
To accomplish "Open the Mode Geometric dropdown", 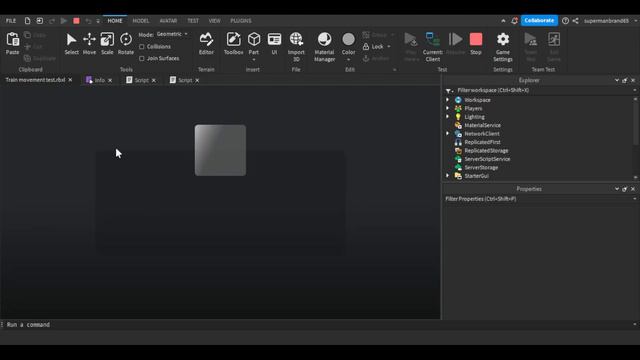I will click(x=172, y=34).
